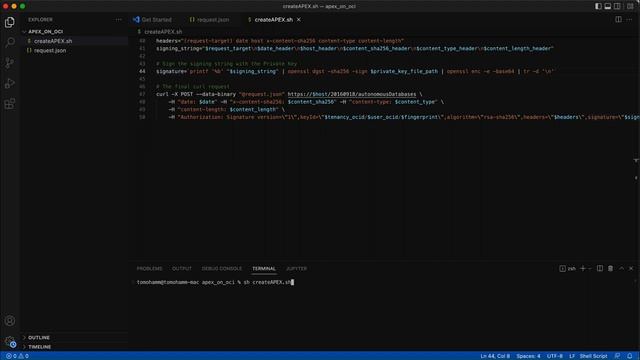
Task: Open Customize Layout button in title bar
Action: (x=630, y=6)
